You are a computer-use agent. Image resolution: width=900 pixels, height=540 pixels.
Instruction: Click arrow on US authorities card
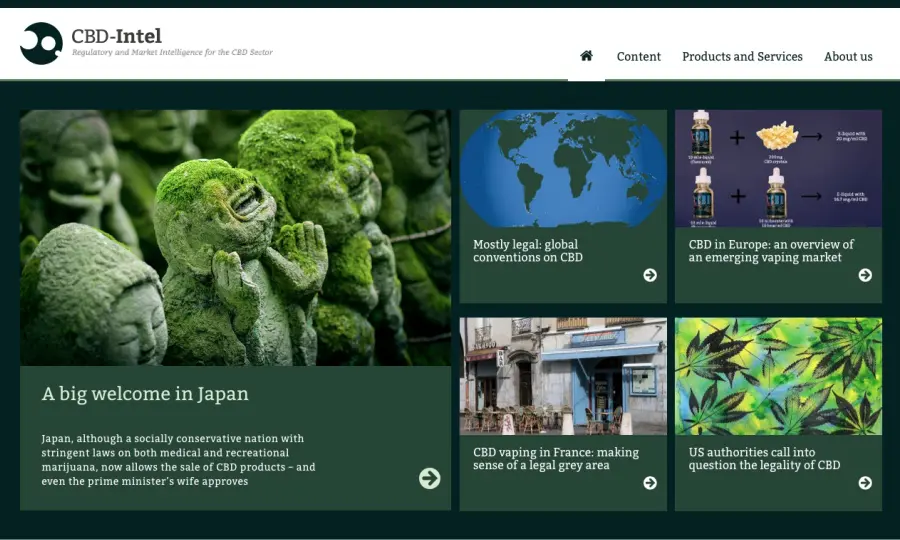pos(865,483)
